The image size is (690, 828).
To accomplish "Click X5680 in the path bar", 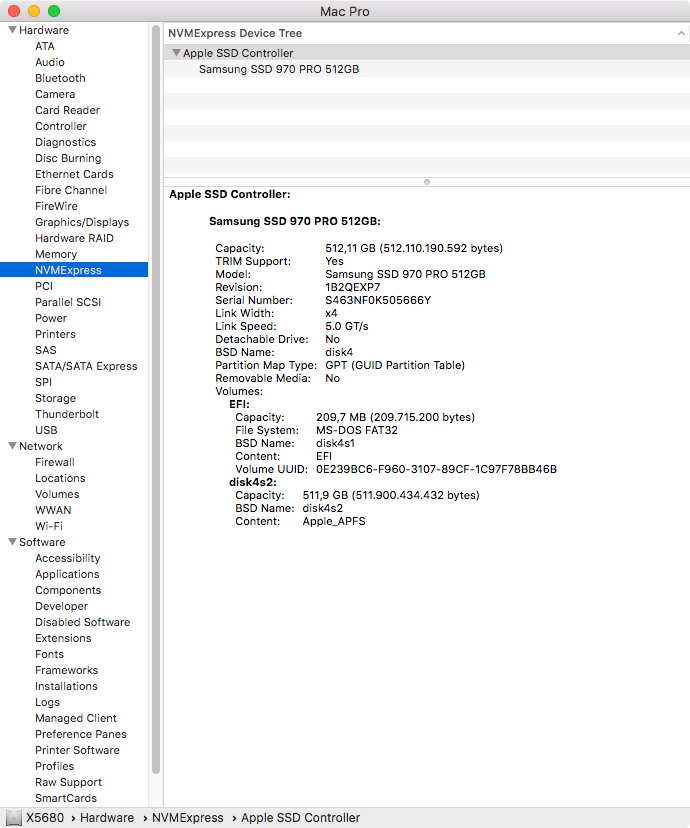I will [x=45, y=818].
